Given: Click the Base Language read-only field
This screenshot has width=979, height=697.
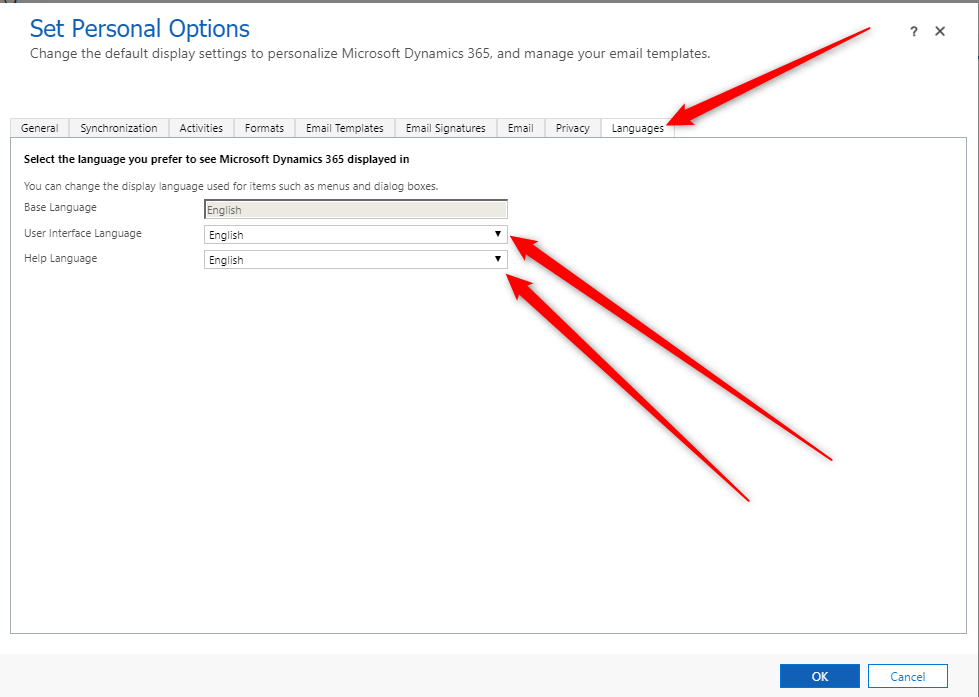Looking at the screenshot, I should point(355,210).
